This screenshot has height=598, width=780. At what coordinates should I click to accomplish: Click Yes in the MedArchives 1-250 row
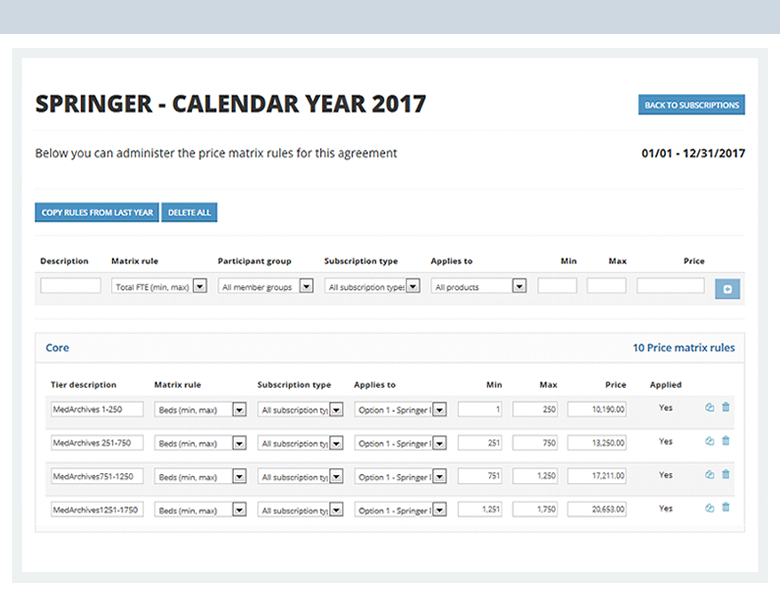(666, 407)
